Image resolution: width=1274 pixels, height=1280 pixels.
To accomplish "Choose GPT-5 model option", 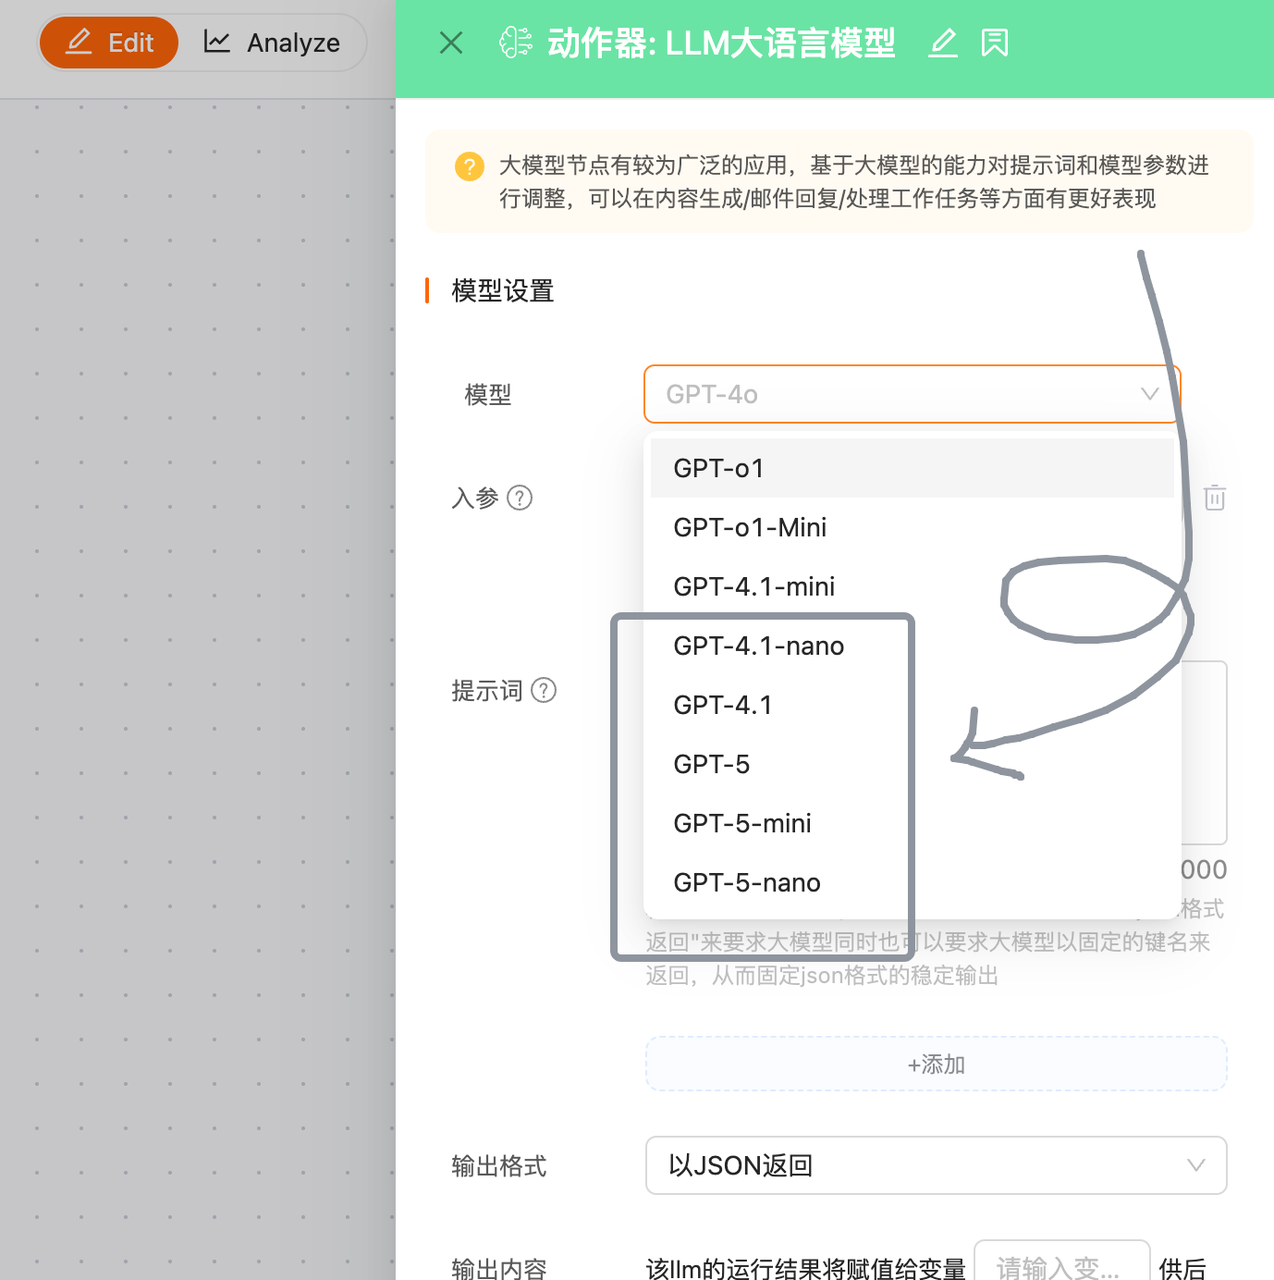I will click(911, 764).
